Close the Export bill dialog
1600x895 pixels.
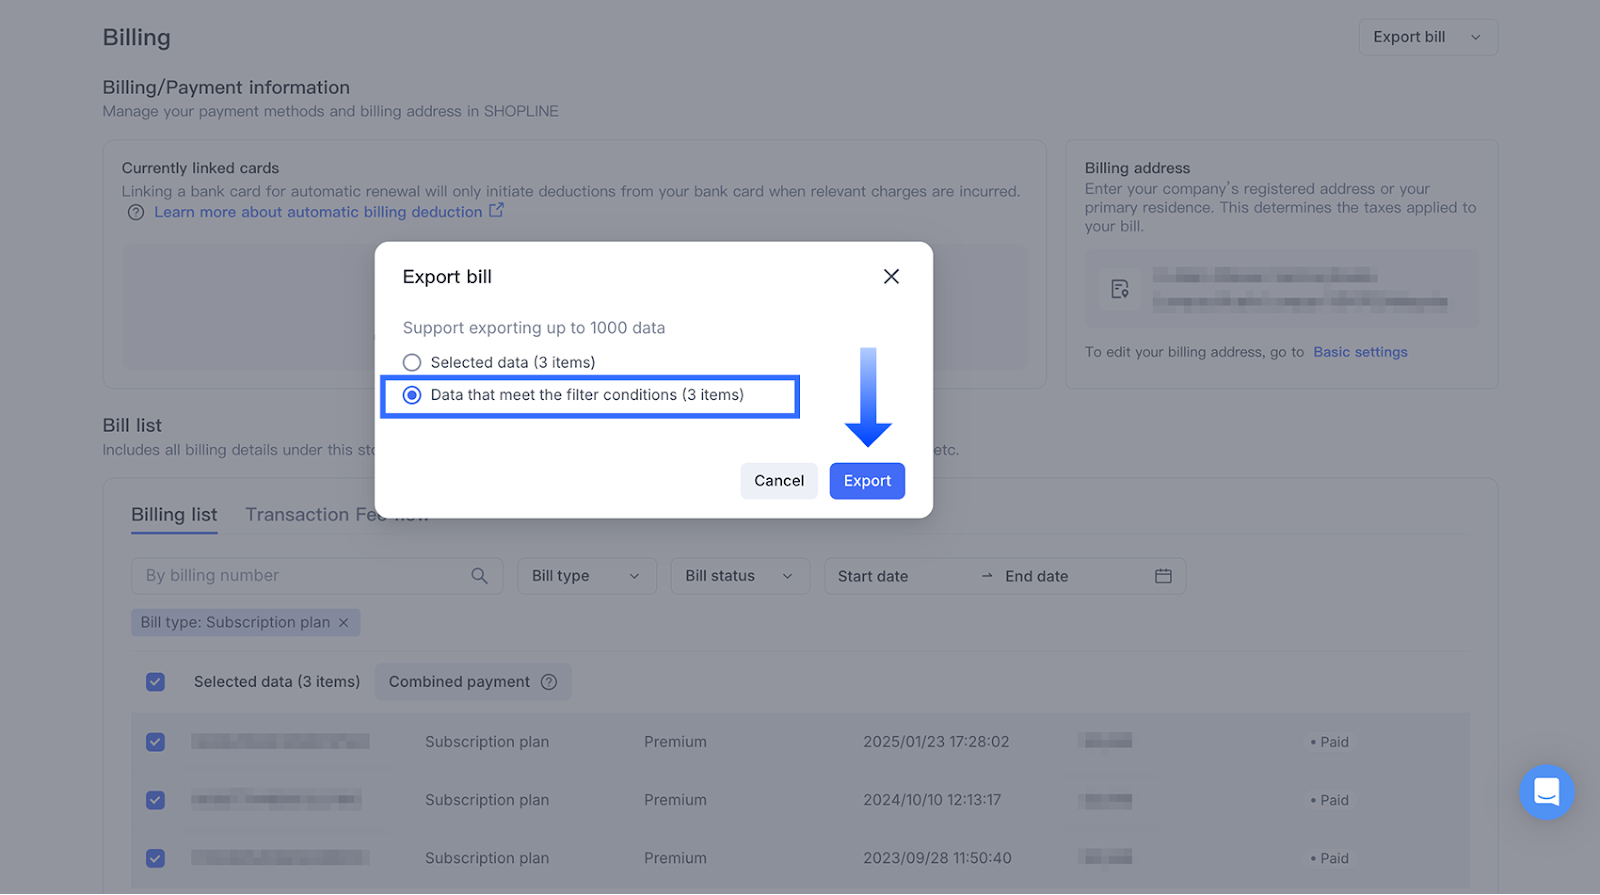[891, 276]
